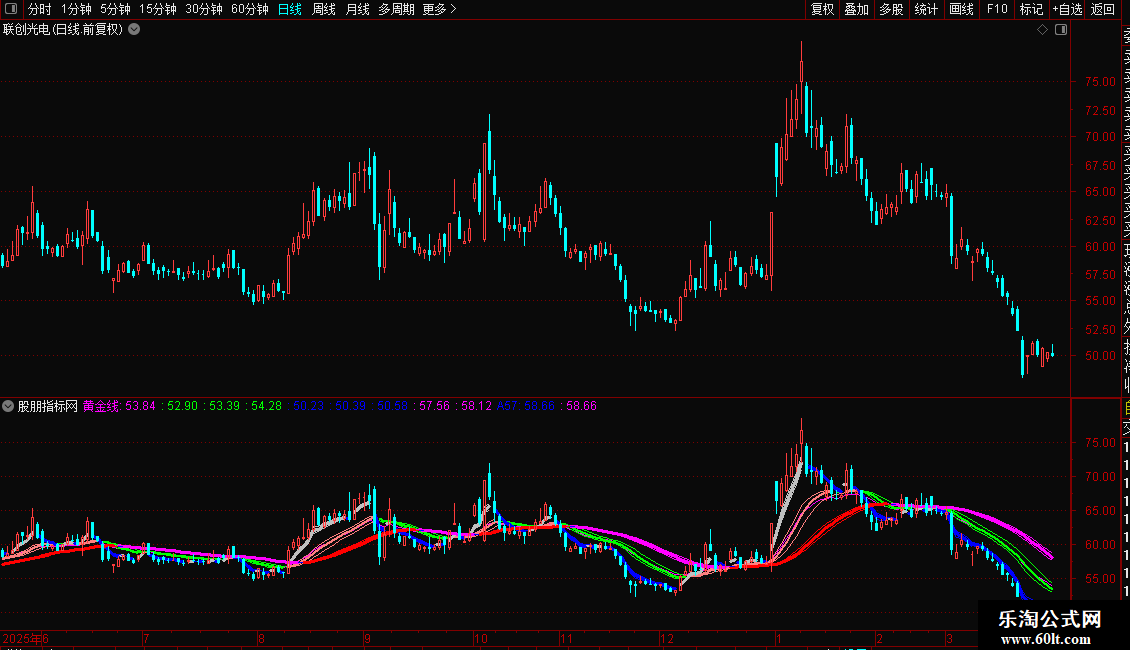Viewport: 1130px width, 650px height.
Task: Switch to 周线 weekly chart
Action: 324,9
